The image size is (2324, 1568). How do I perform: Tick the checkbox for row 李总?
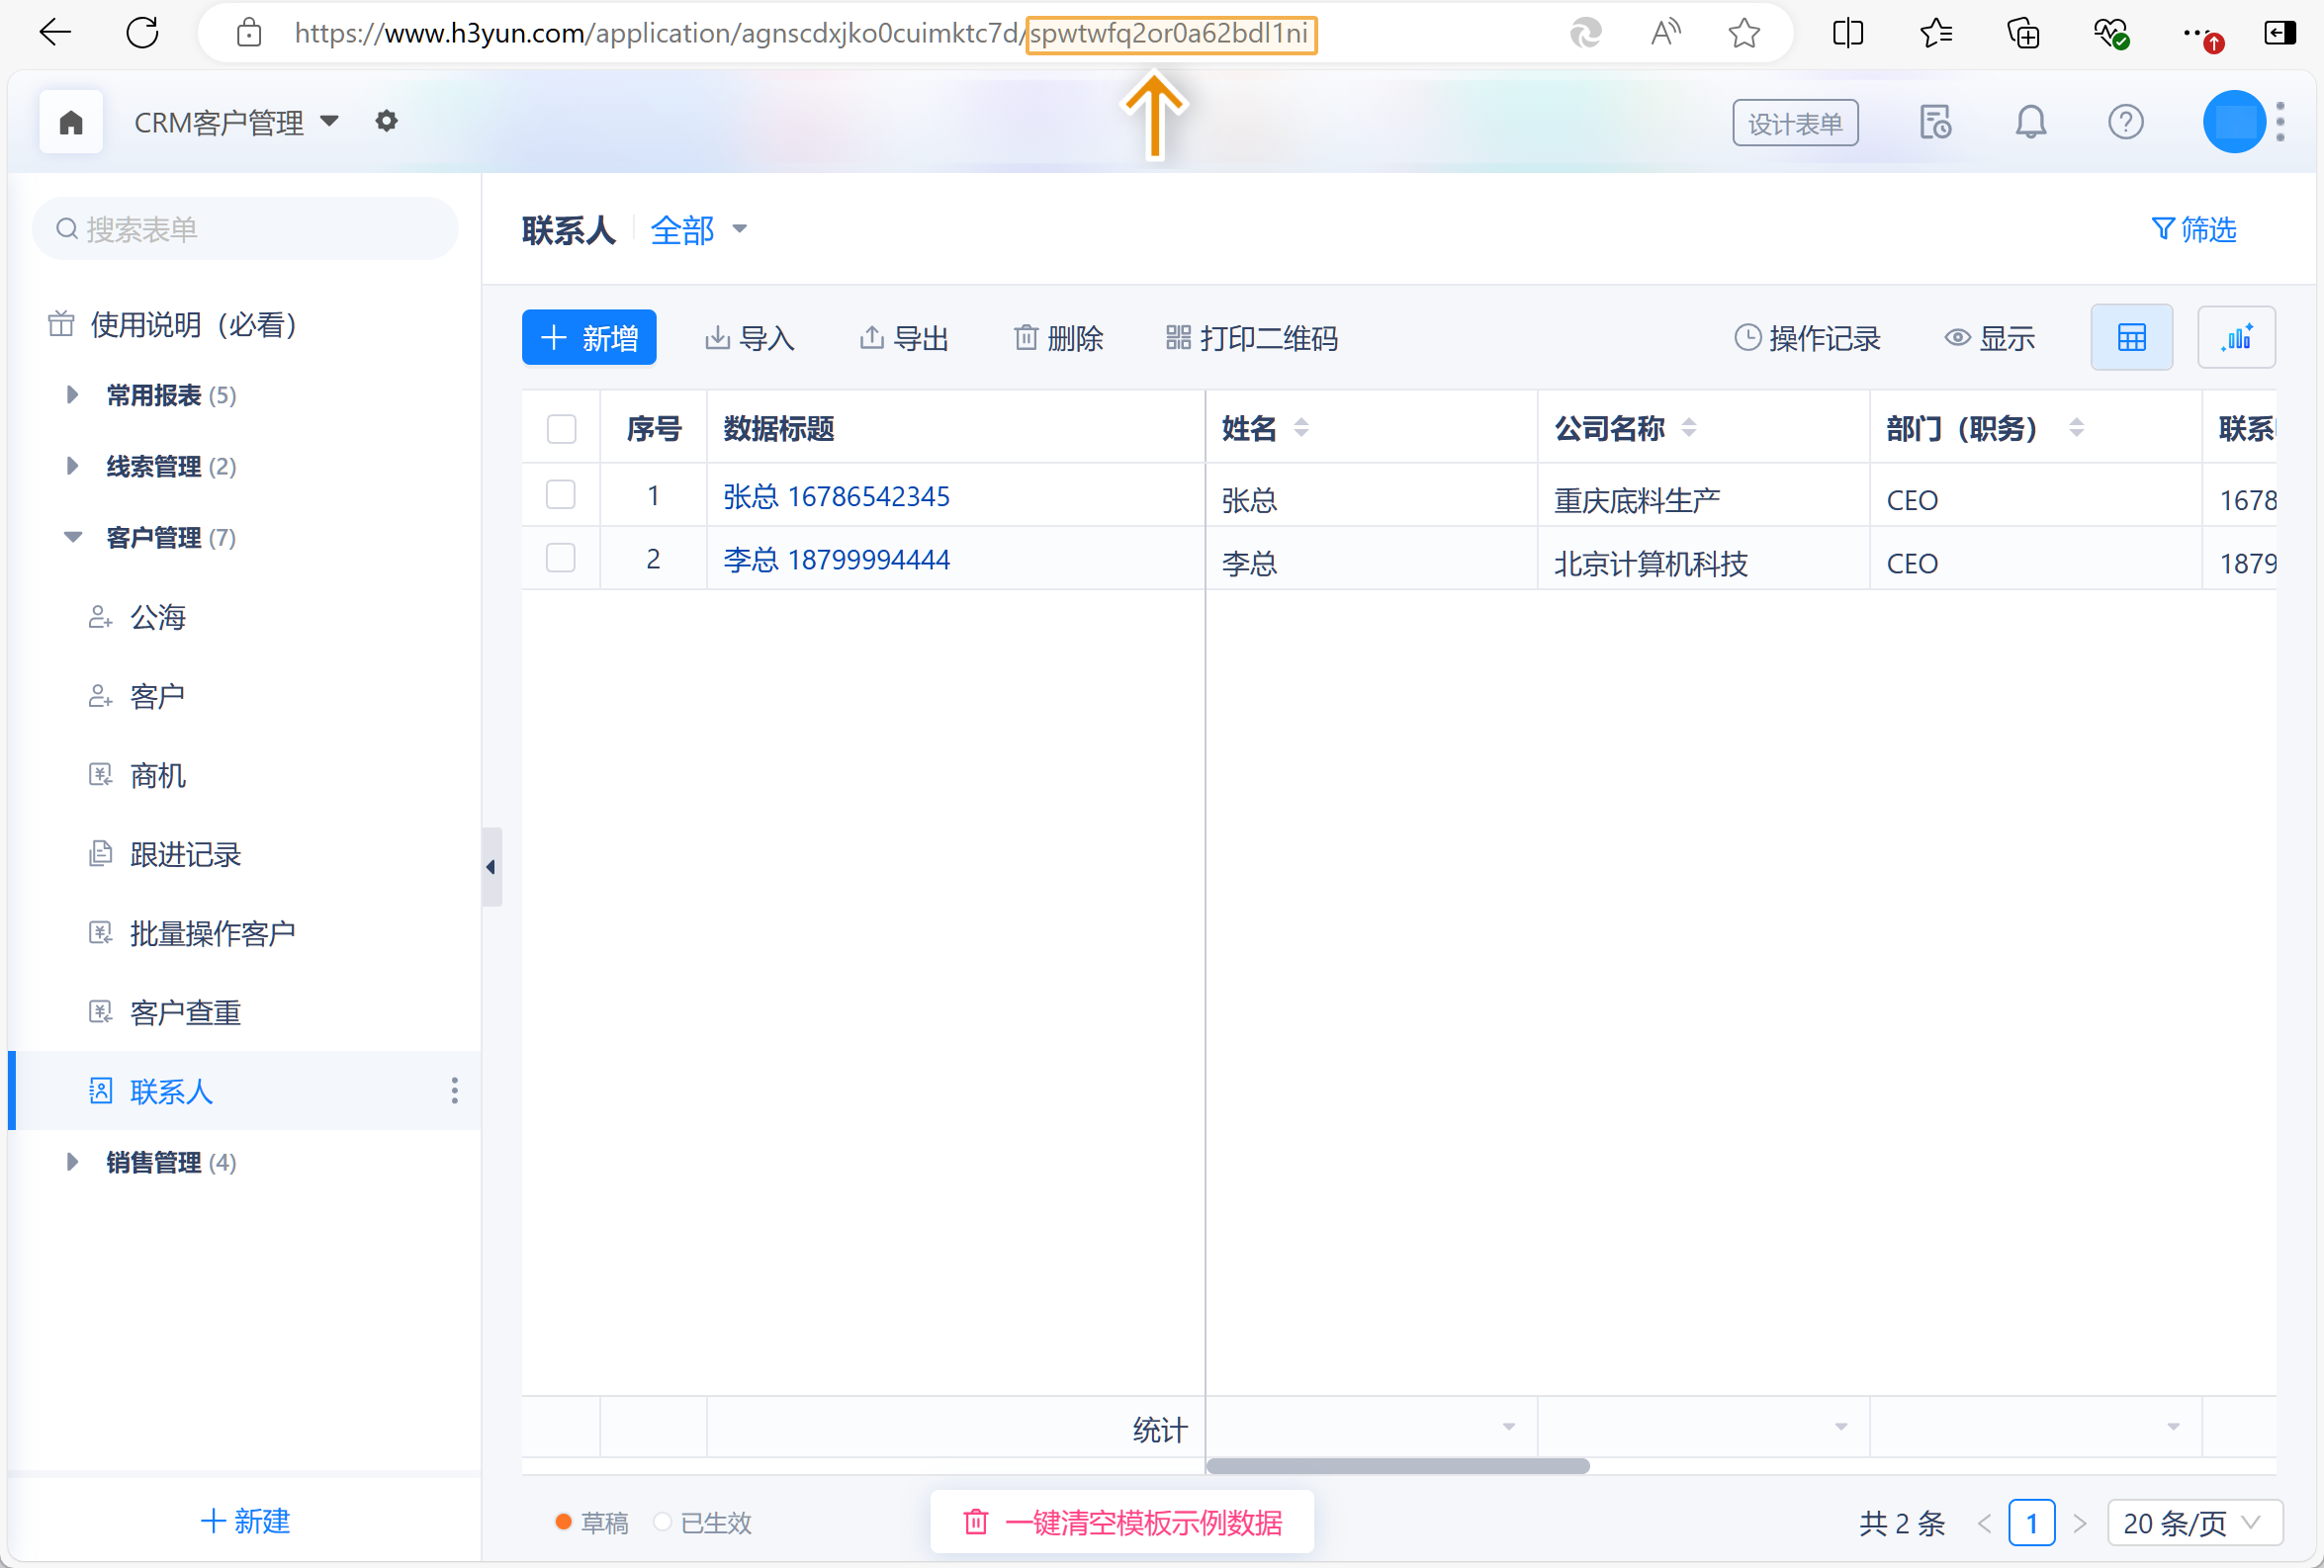(561, 558)
